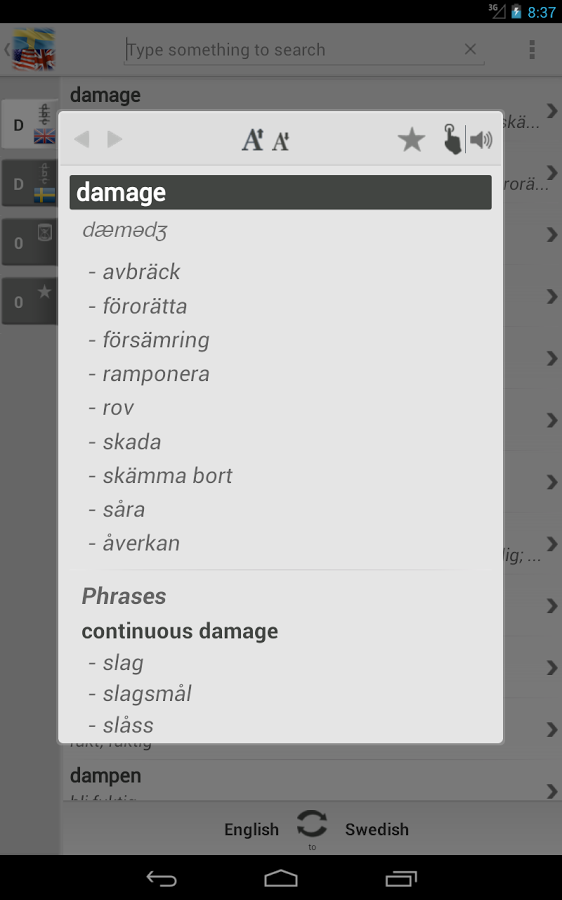
Task: Clear the search field with the X icon
Action: [470, 49]
